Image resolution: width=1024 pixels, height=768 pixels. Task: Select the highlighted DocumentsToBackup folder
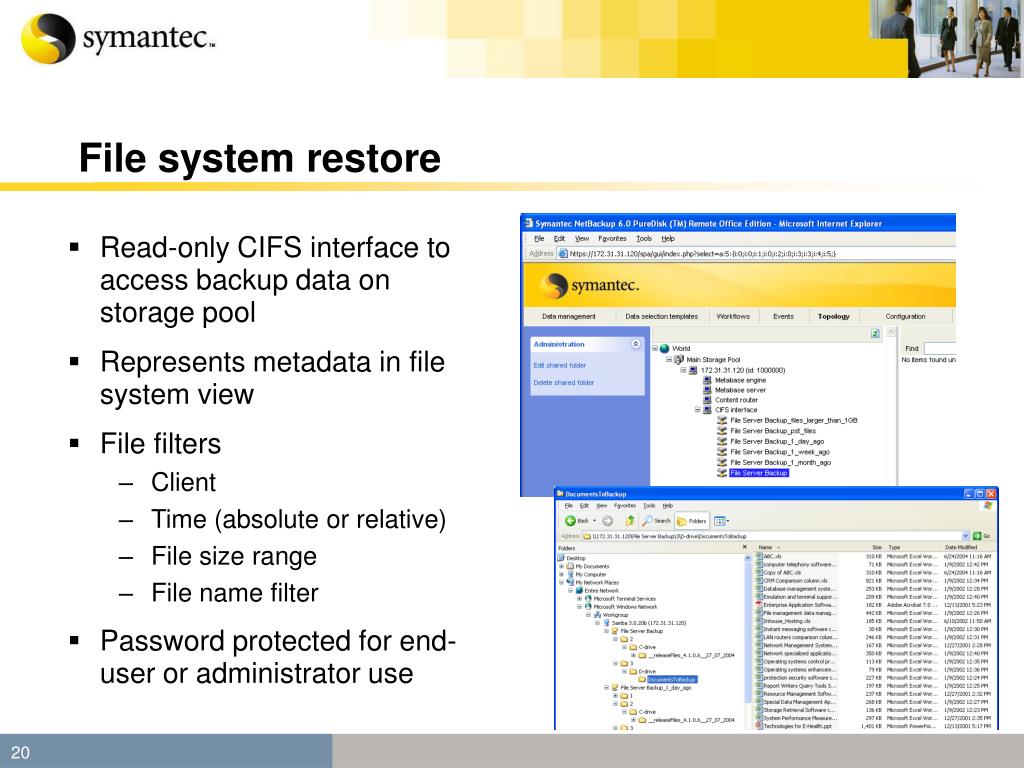(x=671, y=679)
